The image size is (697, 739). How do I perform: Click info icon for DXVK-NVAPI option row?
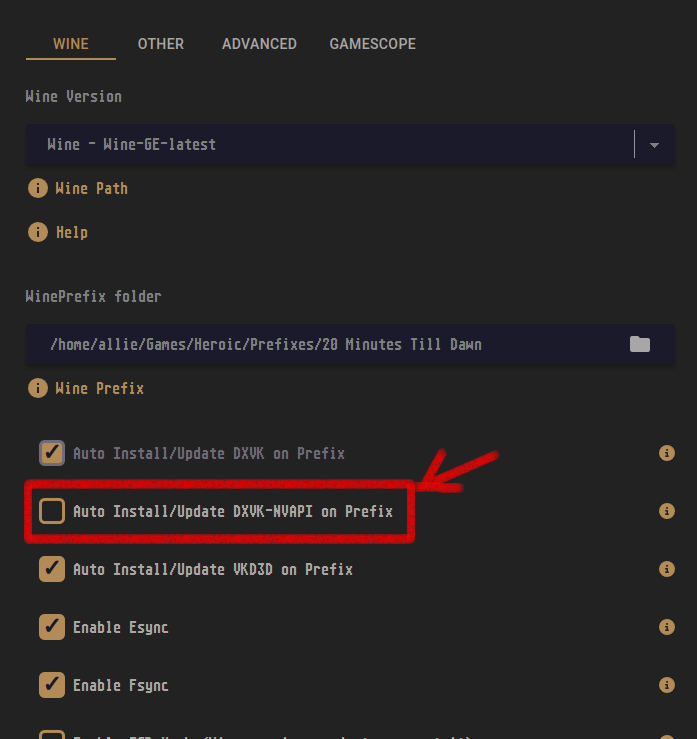(667, 511)
